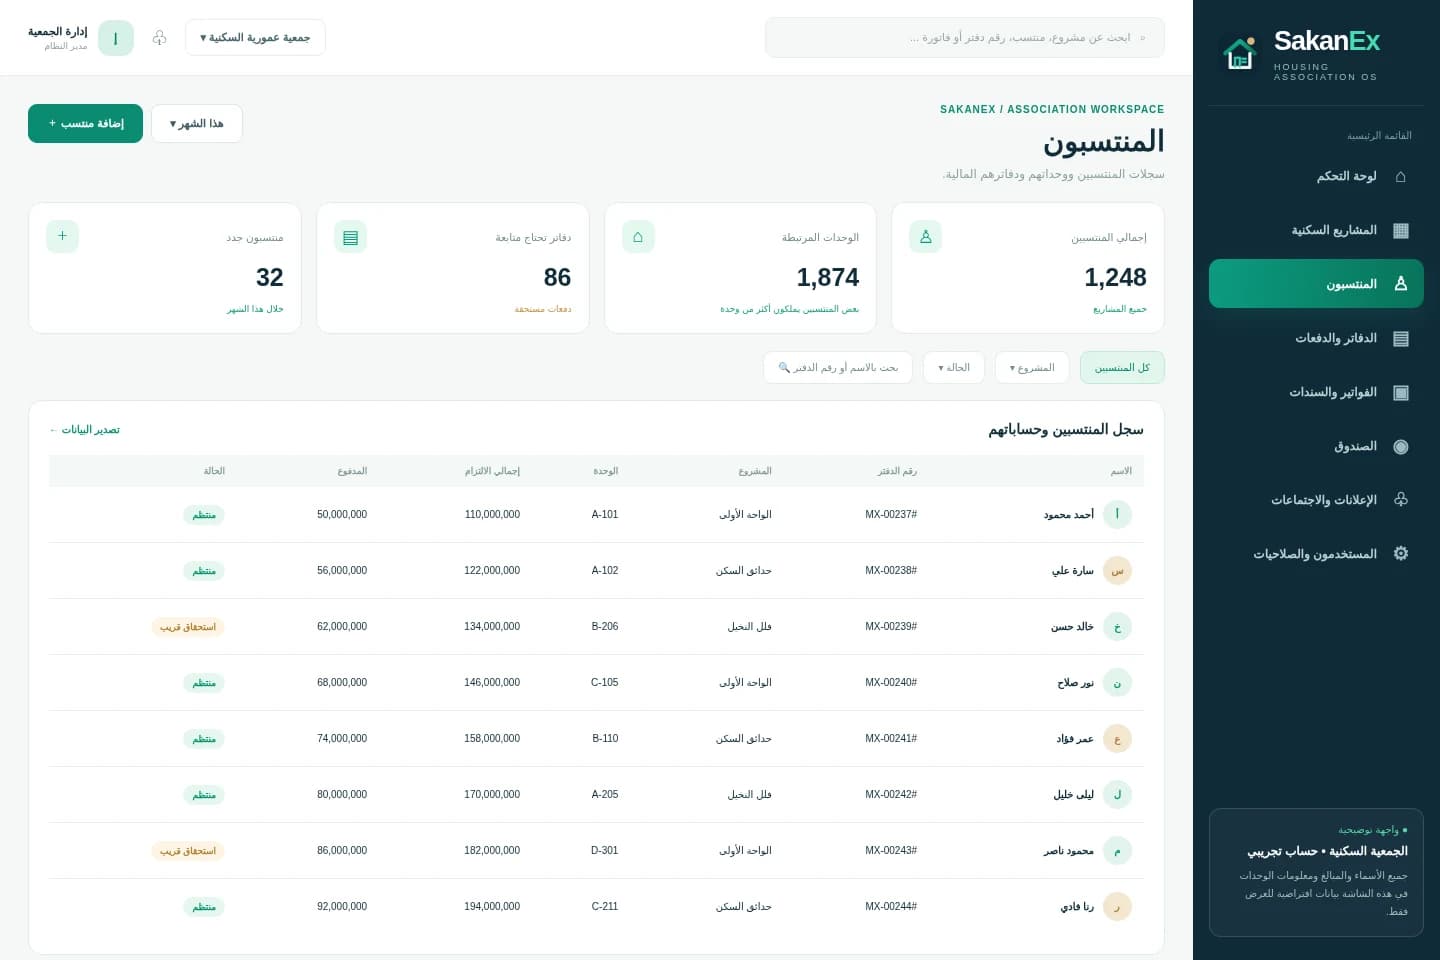Click the ledger icon on دفاتر تحتاج متابعة card
1440x960 pixels.
[x=350, y=237]
